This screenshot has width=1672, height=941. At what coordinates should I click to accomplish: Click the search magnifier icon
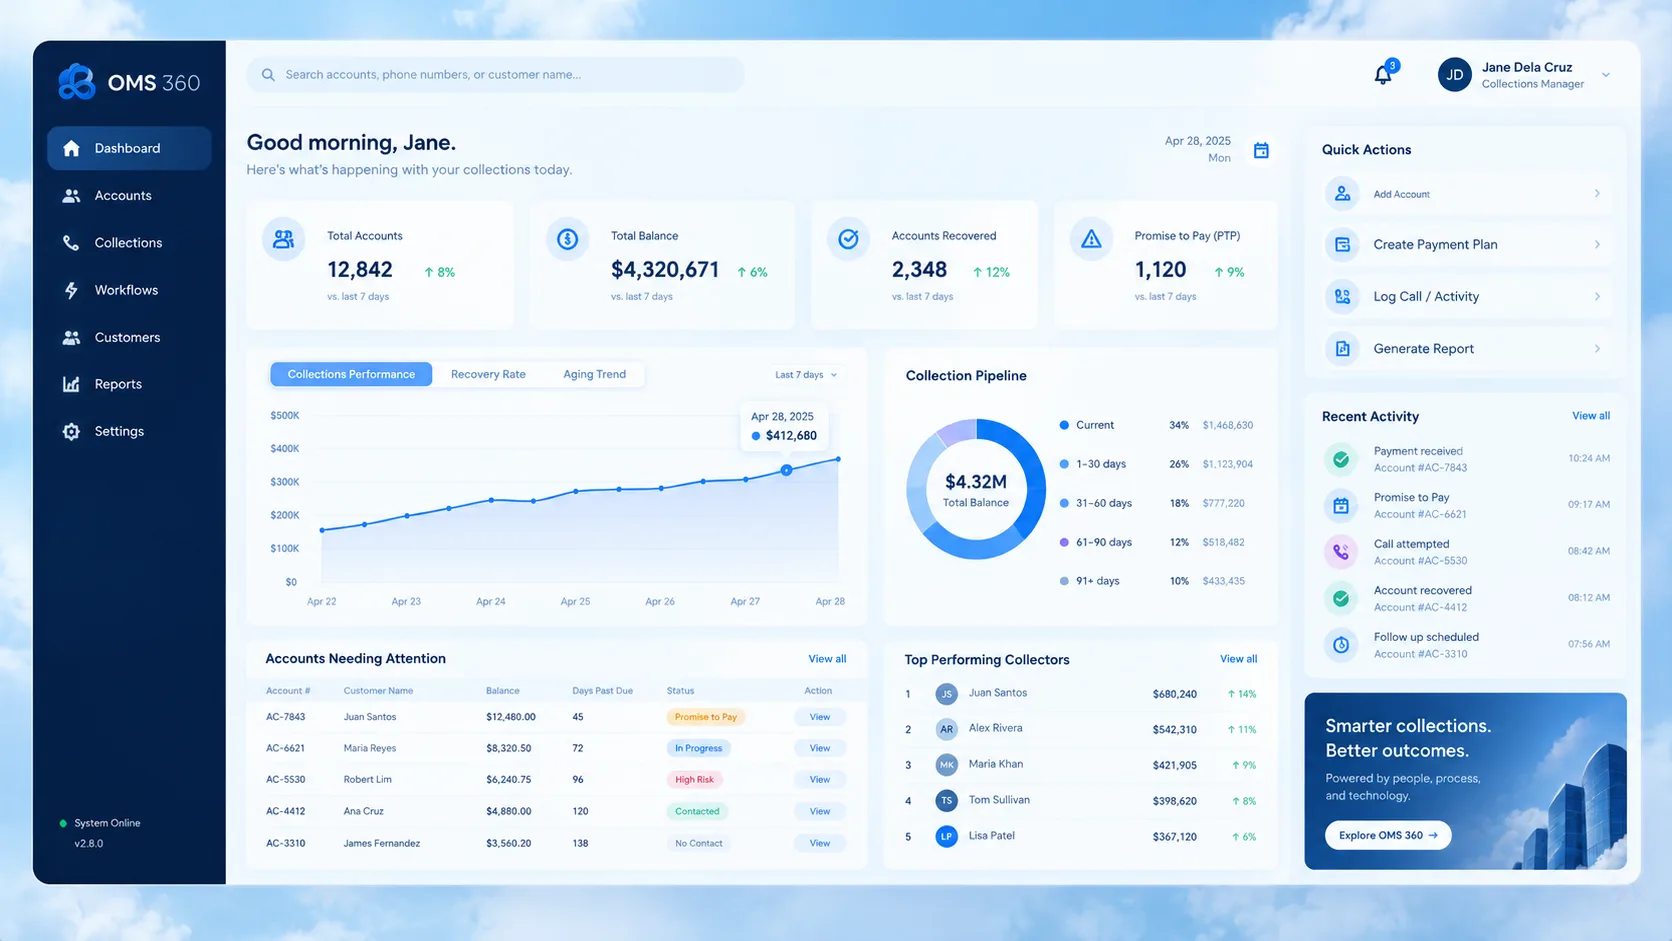pos(268,75)
